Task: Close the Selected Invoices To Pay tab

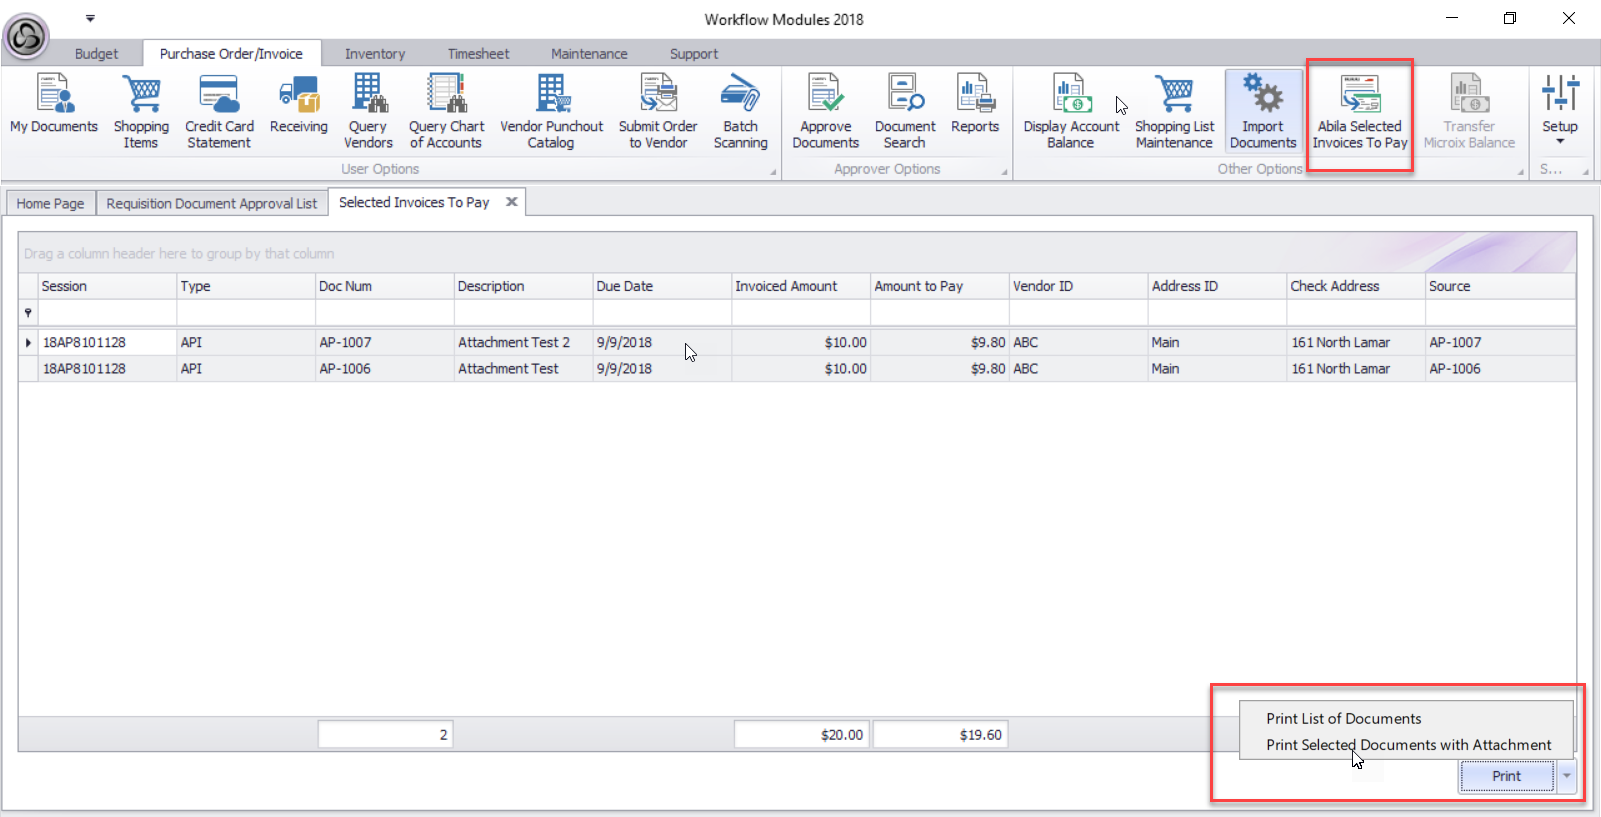Action: [512, 202]
